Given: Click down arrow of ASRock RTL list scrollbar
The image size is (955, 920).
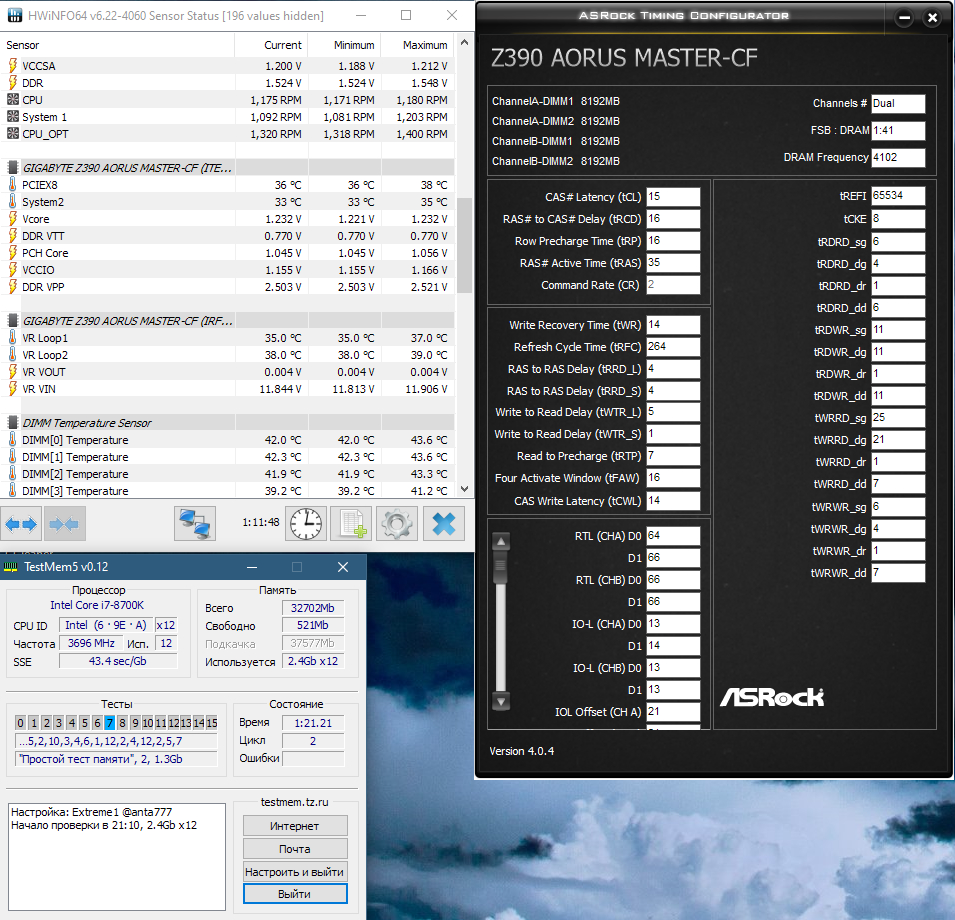Looking at the screenshot, I should click(x=501, y=701).
